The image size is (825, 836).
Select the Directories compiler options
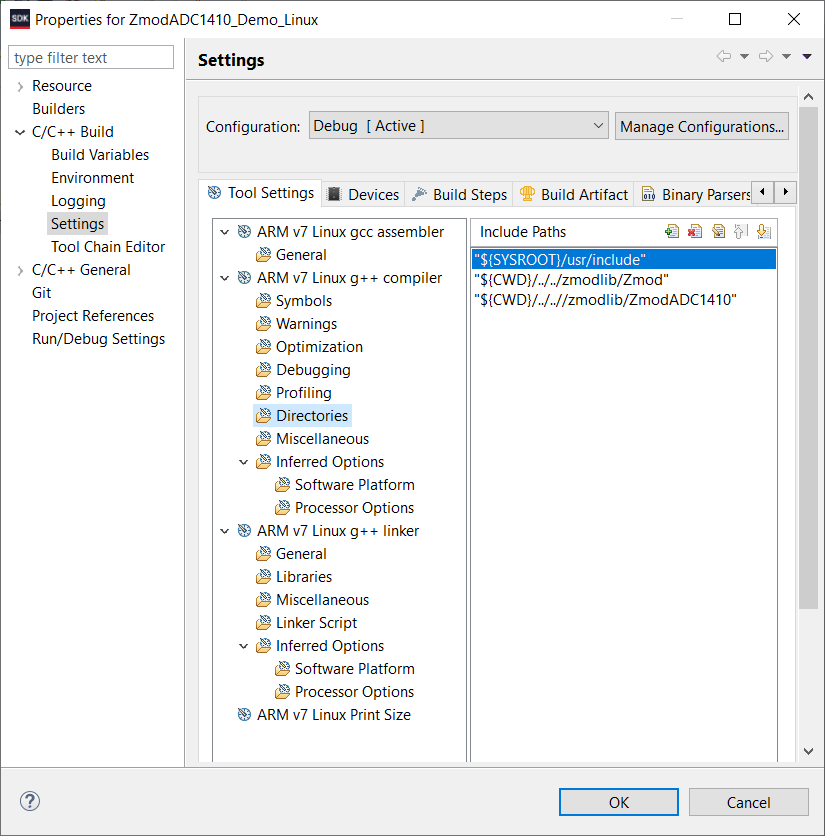click(302, 415)
